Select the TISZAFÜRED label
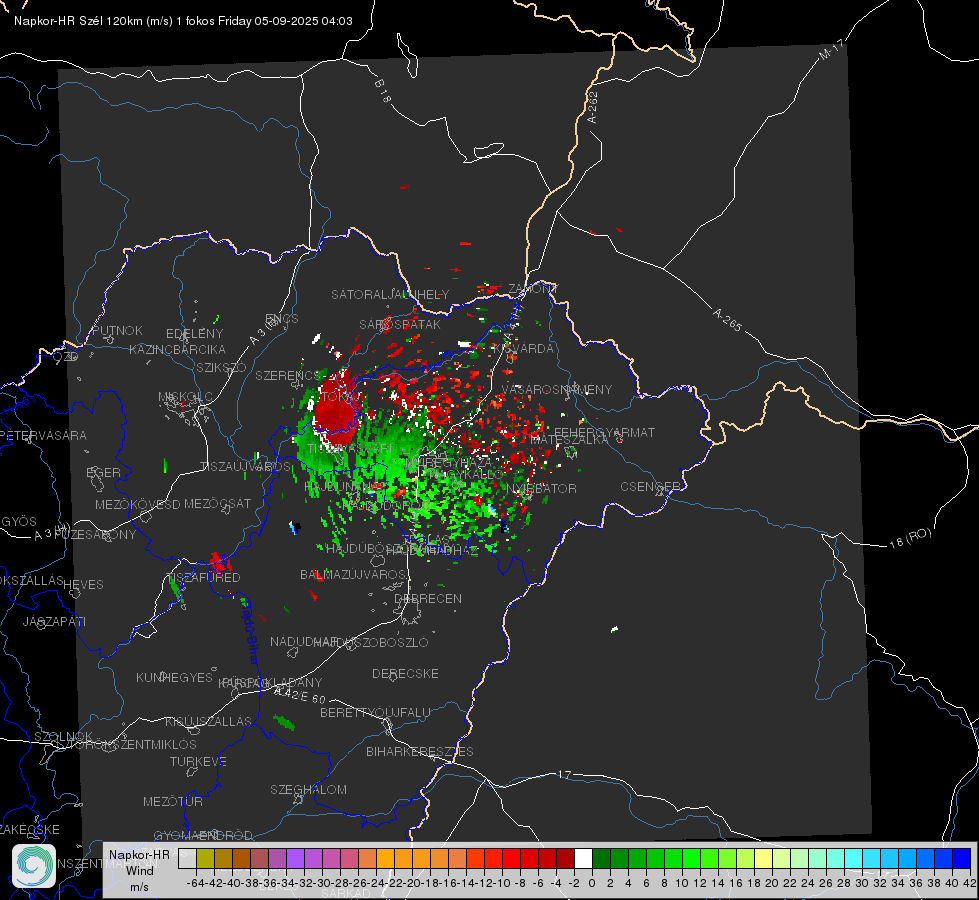Screen dimensions: 979x900 (204, 578)
